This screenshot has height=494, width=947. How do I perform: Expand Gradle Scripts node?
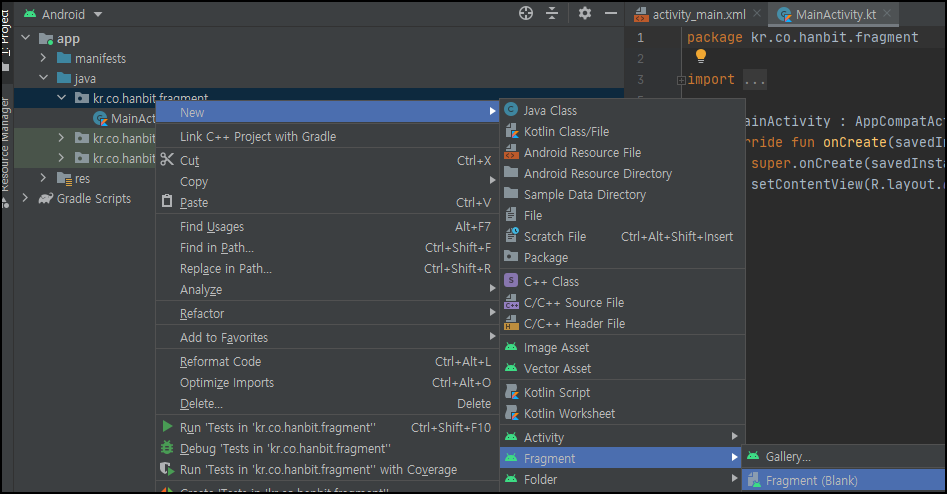point(25,197)
